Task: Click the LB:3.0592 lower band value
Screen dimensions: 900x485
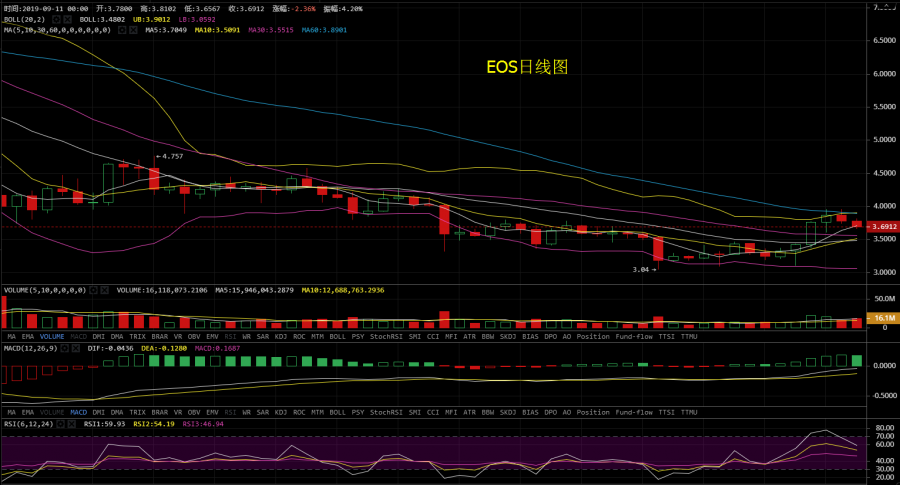Action: tap(197, 20)
